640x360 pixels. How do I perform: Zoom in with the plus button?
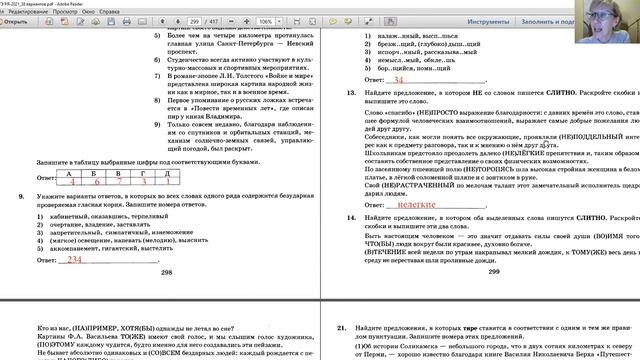coord(247,22)
